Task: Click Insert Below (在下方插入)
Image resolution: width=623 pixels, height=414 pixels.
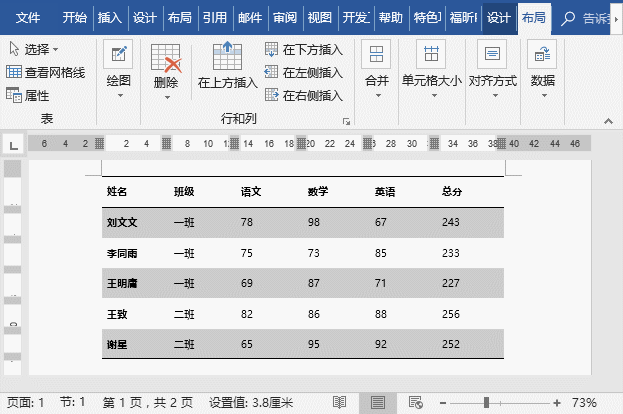Action: [x=304, y=50]
